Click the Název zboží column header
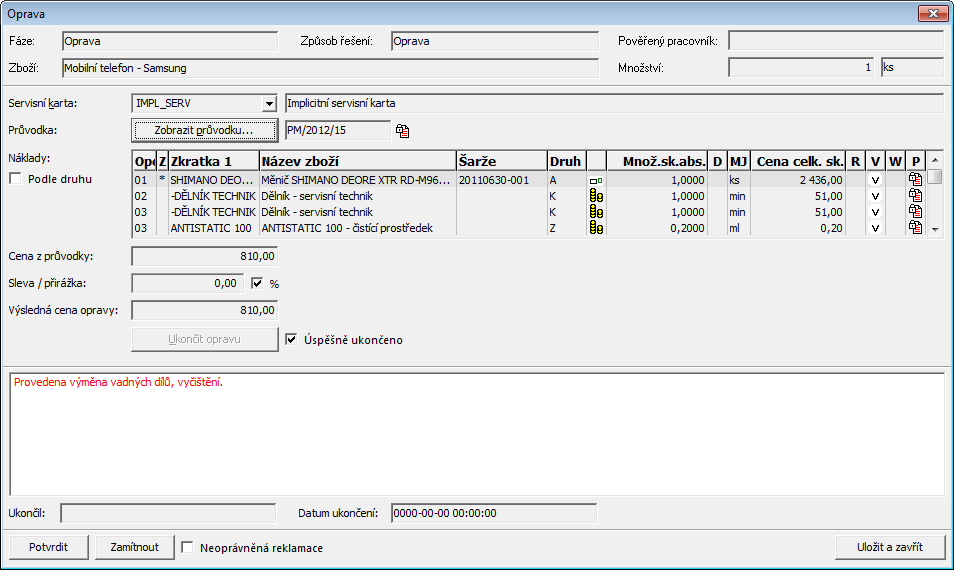Viewport: 954px width, 570px height. pyautogui.click(x=358, y=161)
